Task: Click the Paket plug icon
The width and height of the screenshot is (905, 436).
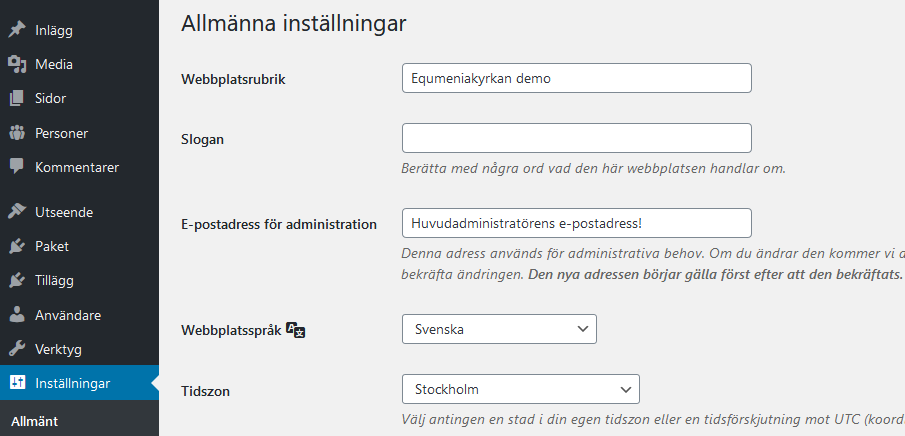Action: (17, 247)
